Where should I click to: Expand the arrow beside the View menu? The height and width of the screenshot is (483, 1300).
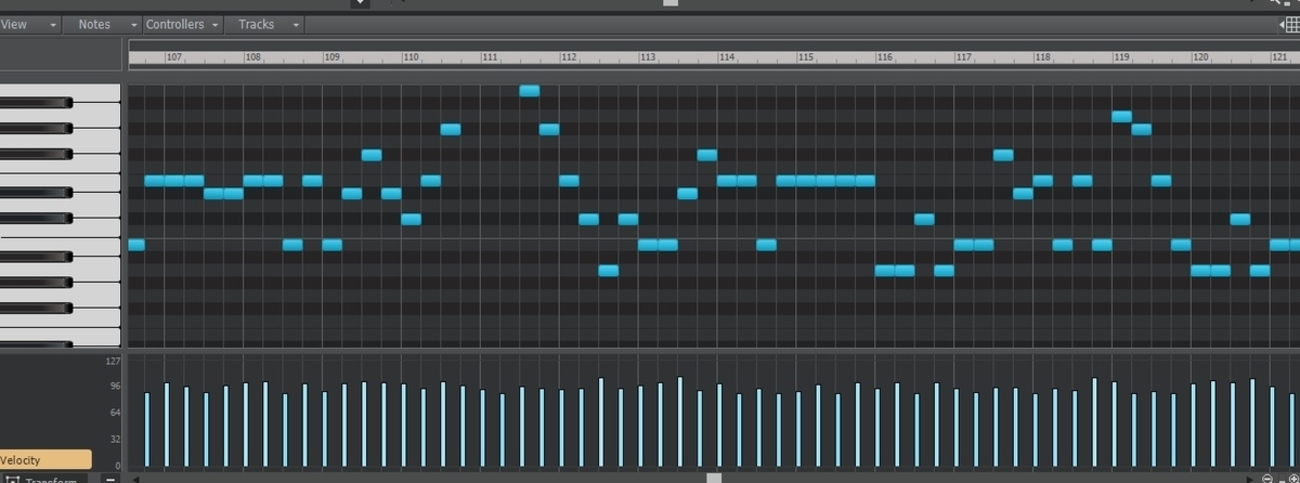tap(53, 25)
